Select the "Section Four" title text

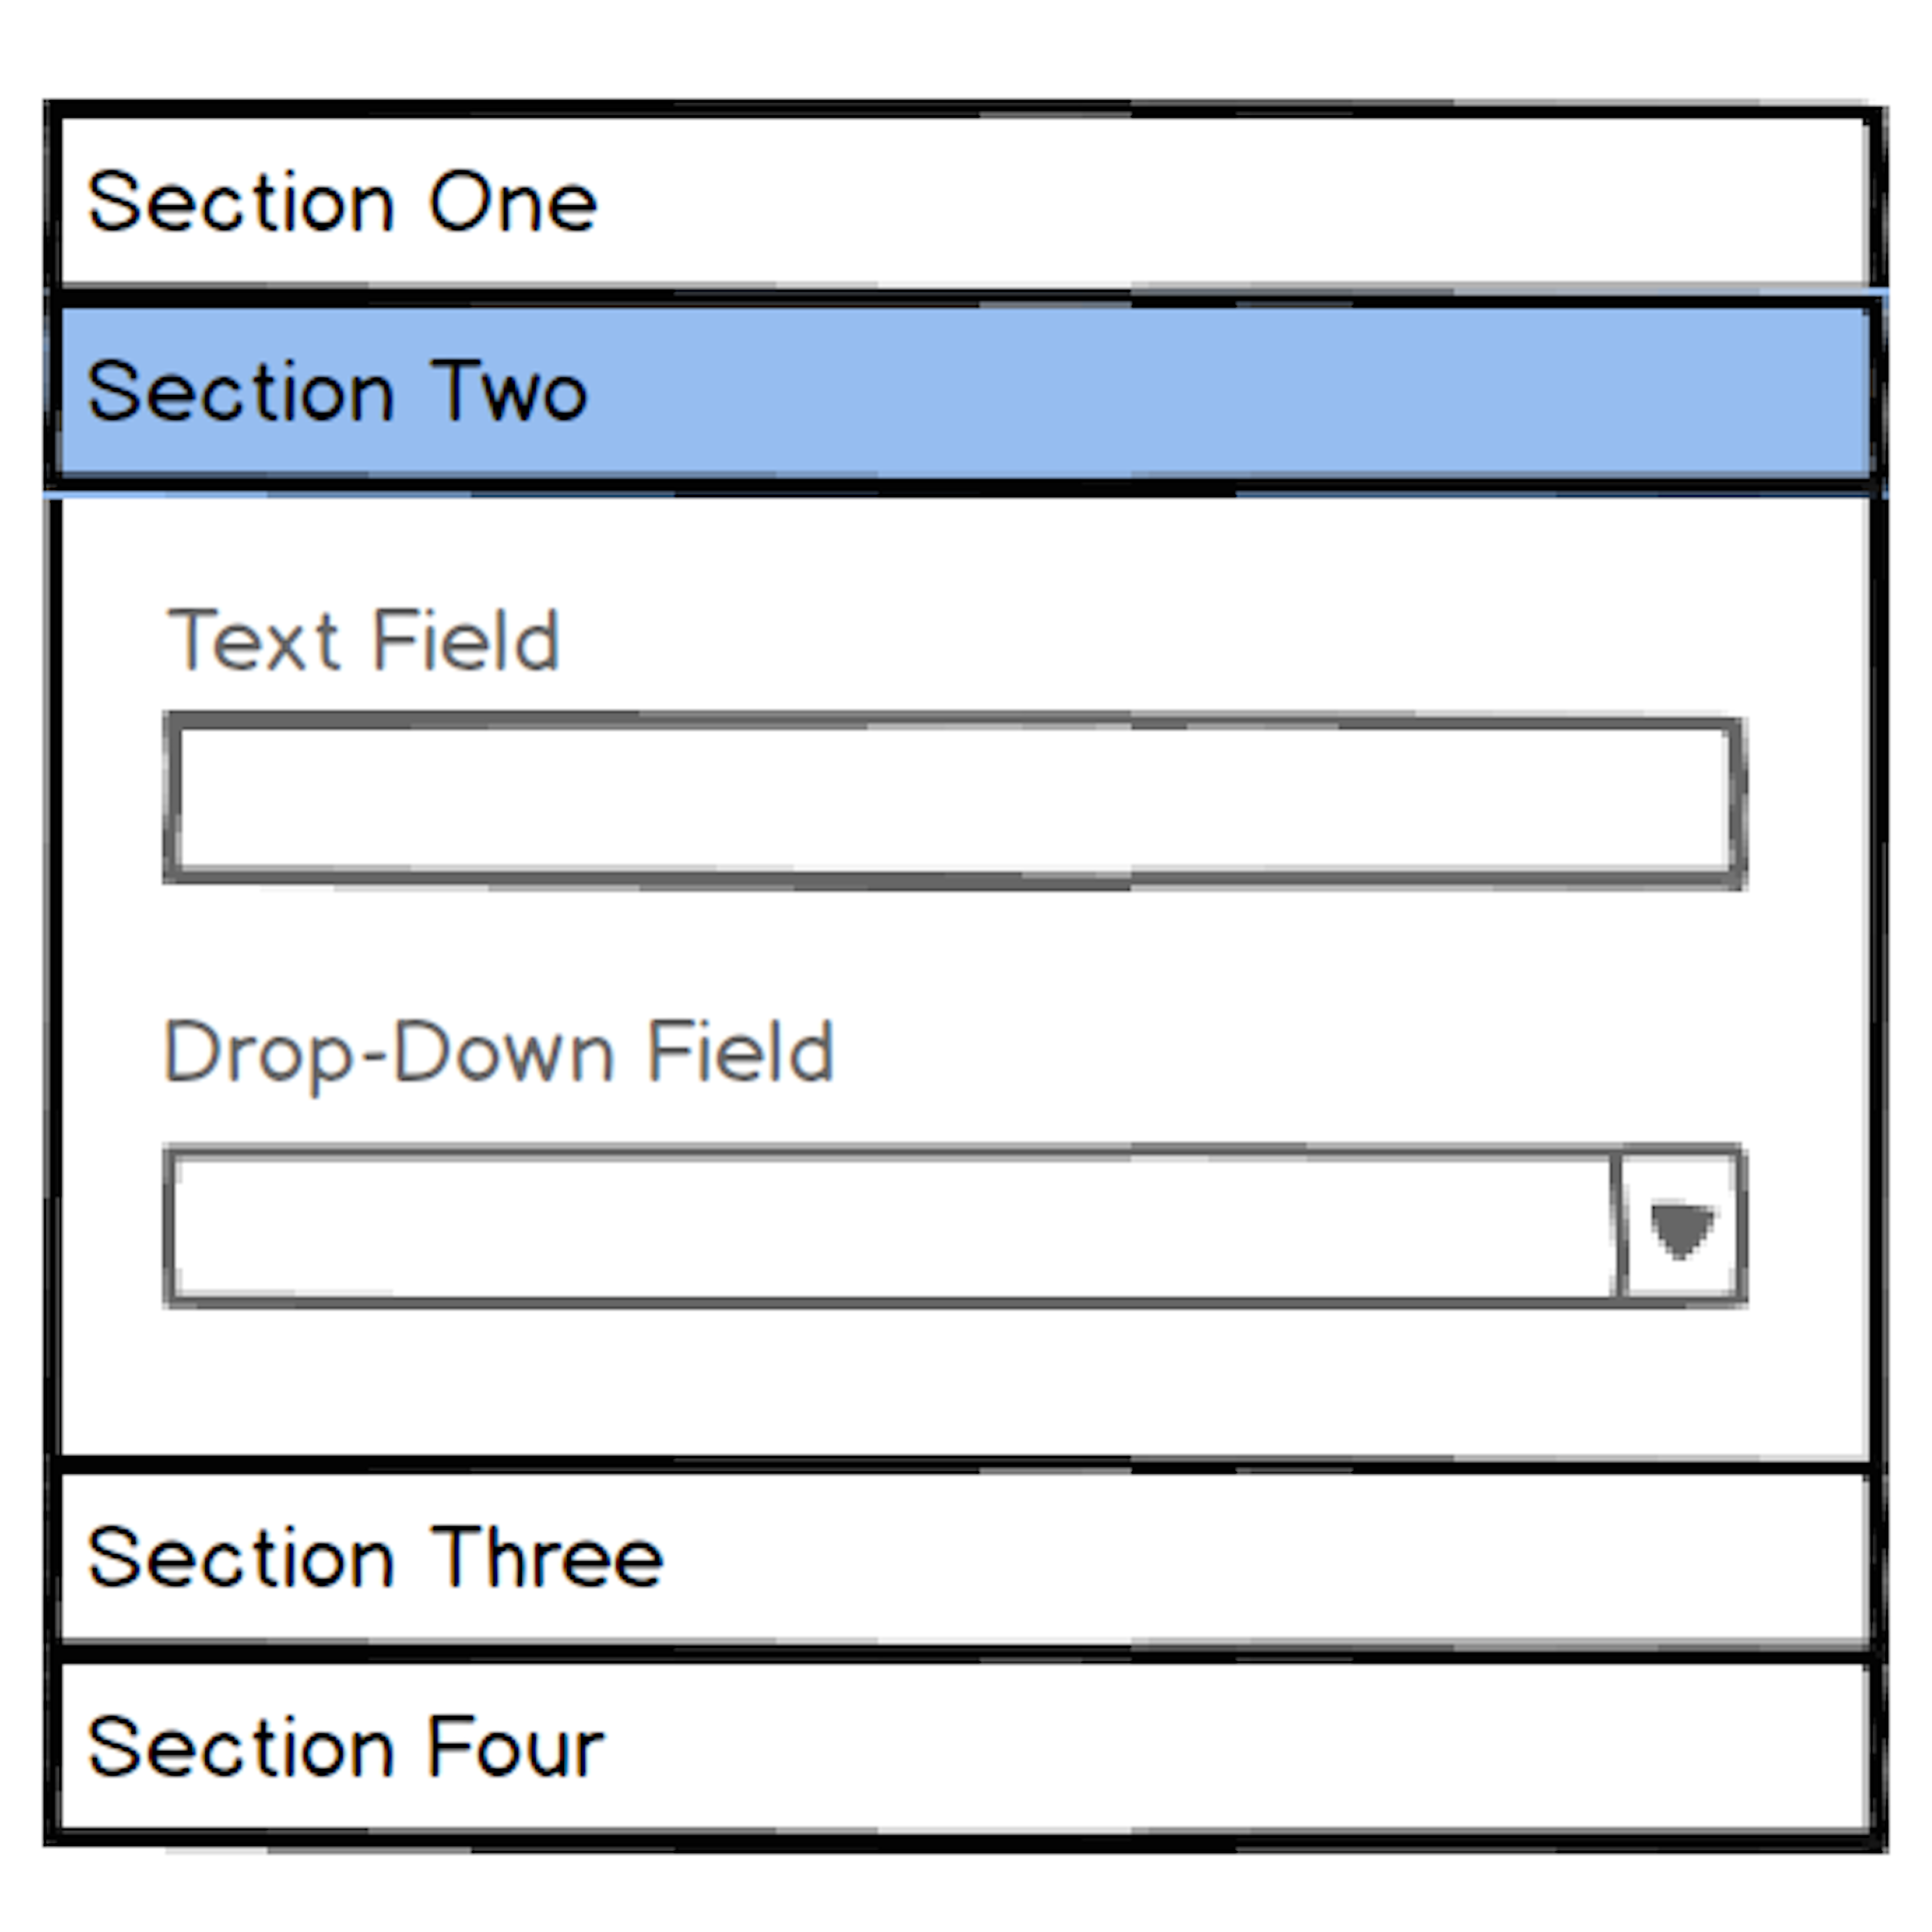point(345,1746)
